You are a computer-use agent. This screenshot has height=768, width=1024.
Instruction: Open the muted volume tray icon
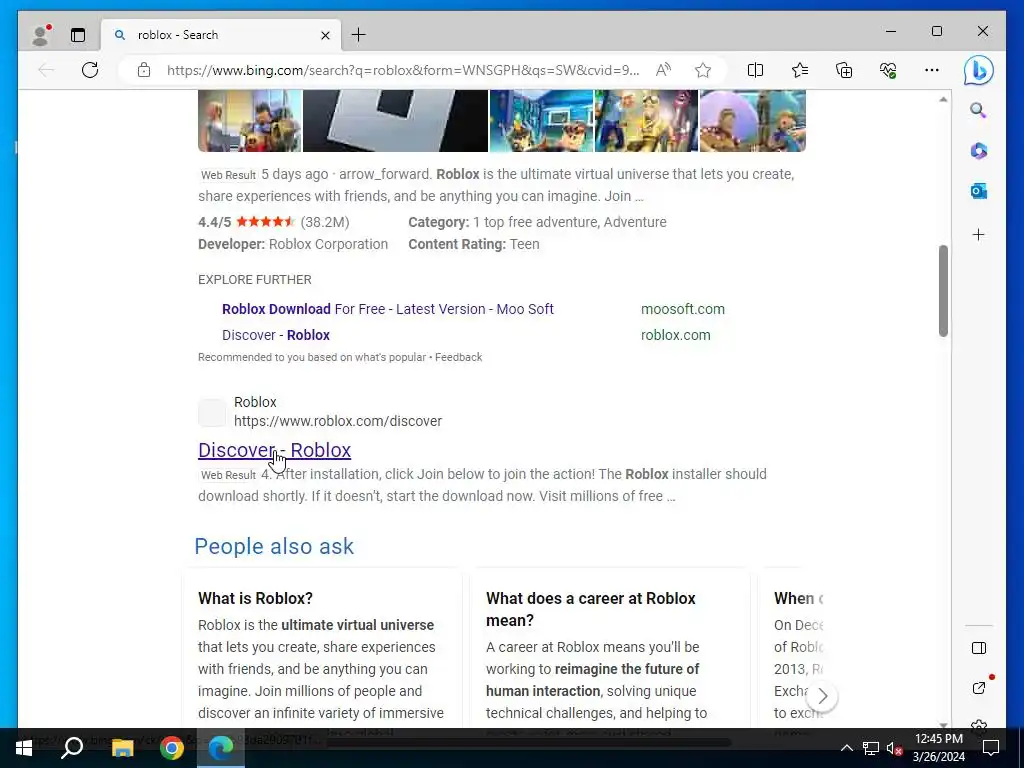(894, 748)
